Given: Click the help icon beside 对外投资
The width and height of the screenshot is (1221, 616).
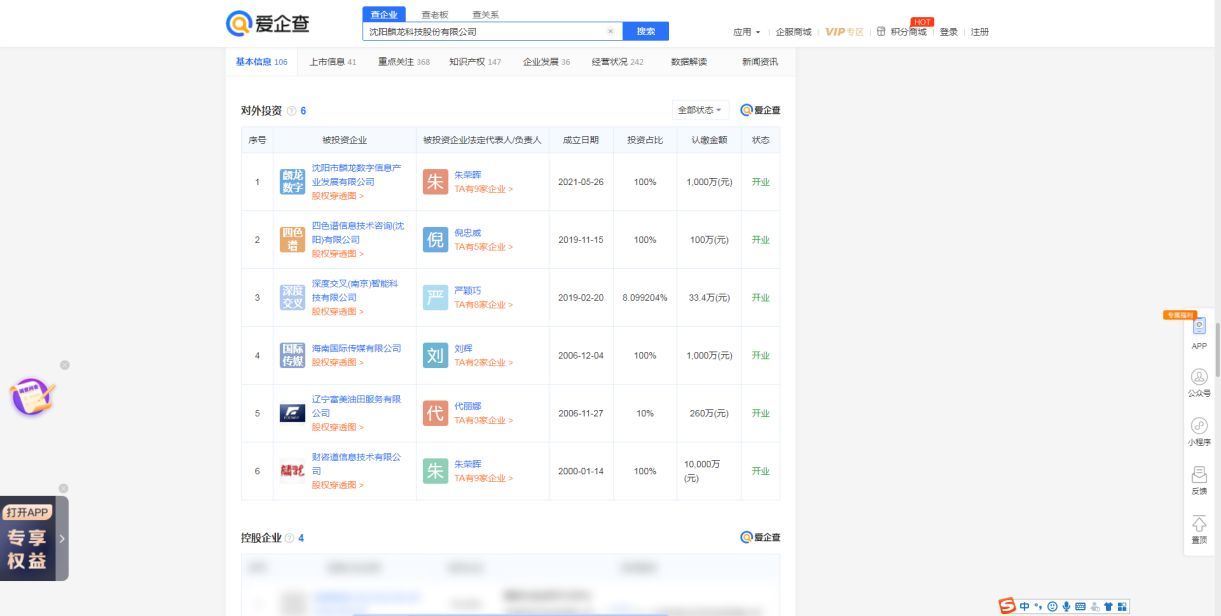Looking at the screenshot, I should (291, 110).
